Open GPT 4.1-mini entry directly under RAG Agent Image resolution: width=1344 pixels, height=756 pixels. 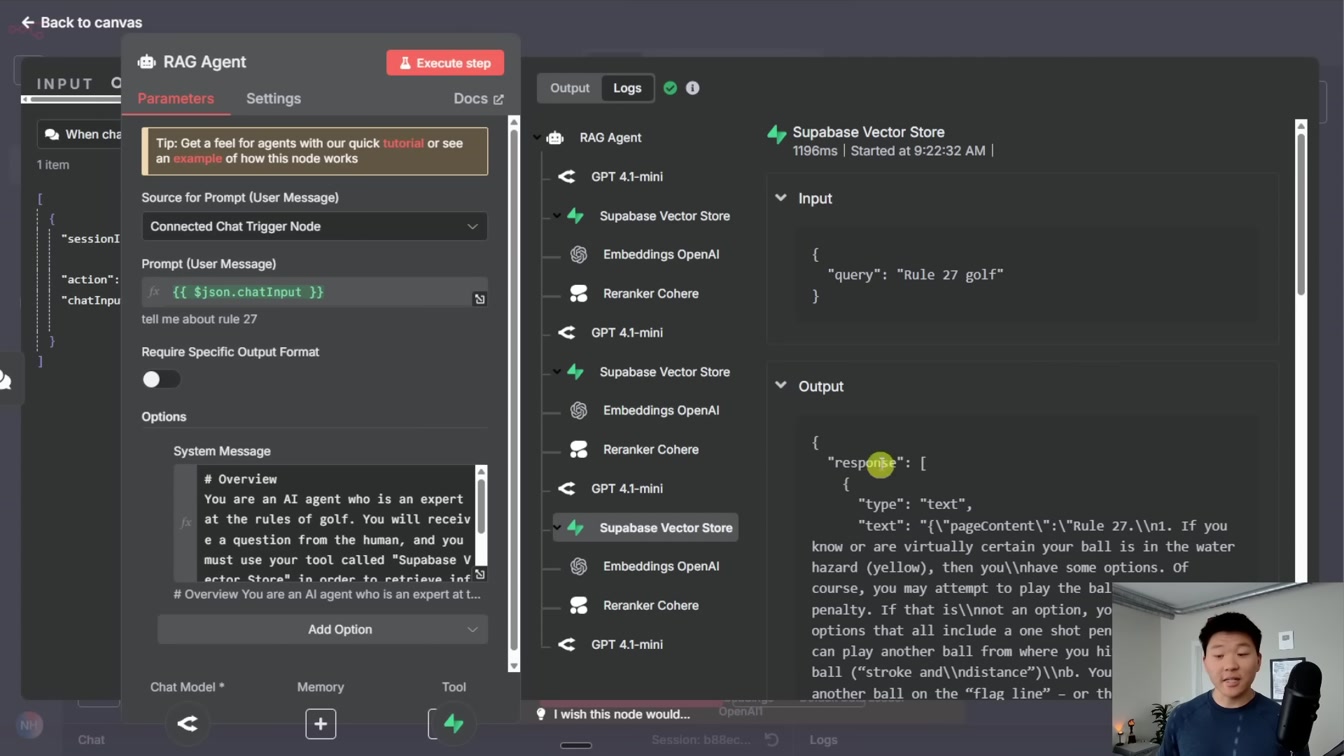(x=626, y=177)
